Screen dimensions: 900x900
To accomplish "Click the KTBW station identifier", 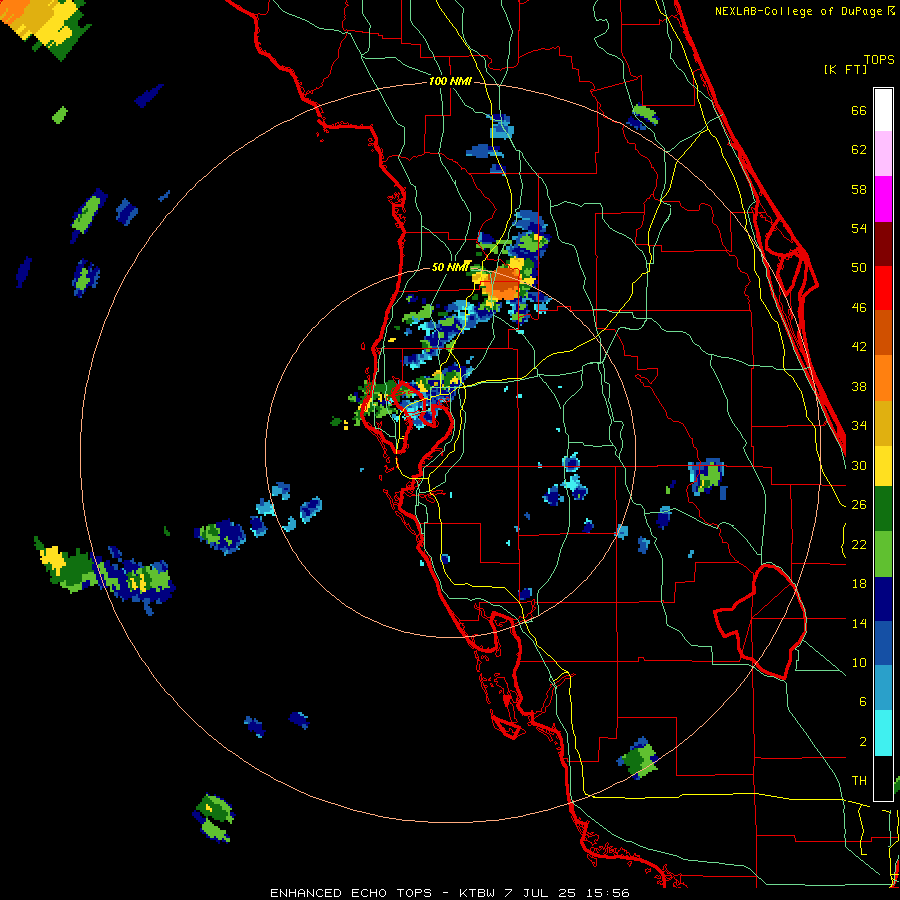I will coord(479,893).
